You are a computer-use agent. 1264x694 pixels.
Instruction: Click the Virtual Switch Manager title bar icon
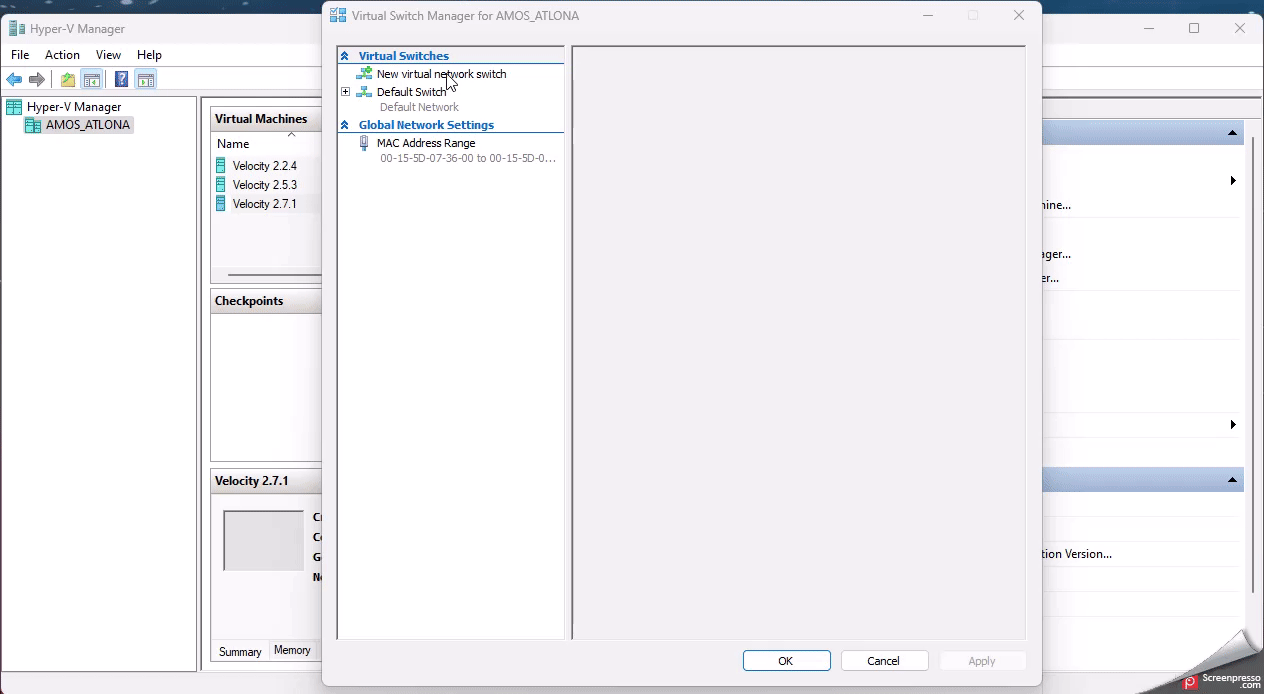click(338, 15)
